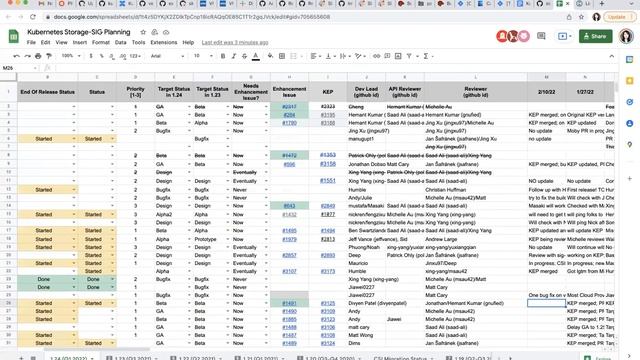Screen dimensions: 640x360
Task: Open the Data menu
Action: click(120, 42)
